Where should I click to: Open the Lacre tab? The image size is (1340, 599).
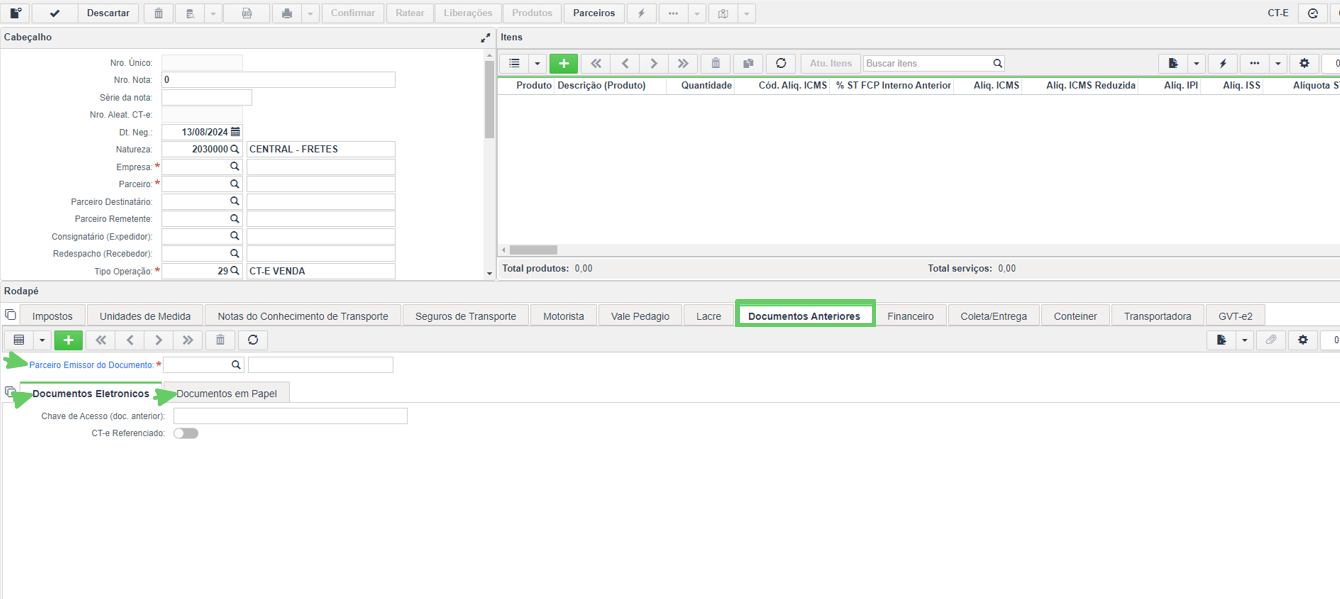point(709,316)
